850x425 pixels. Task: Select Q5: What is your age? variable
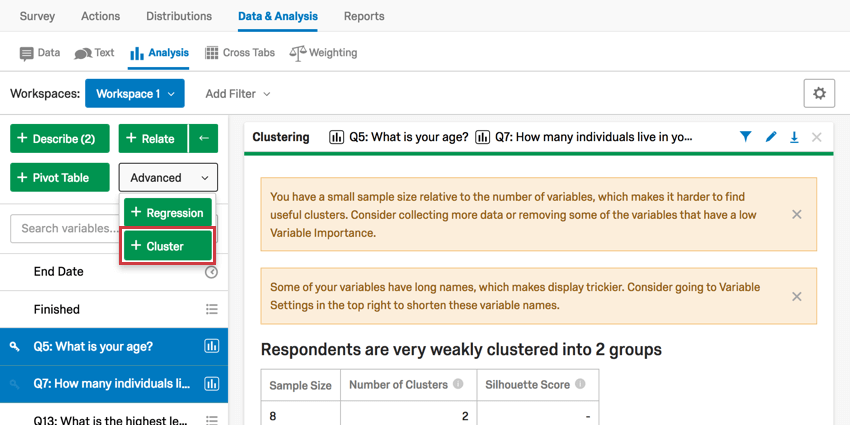coord(114,346)
